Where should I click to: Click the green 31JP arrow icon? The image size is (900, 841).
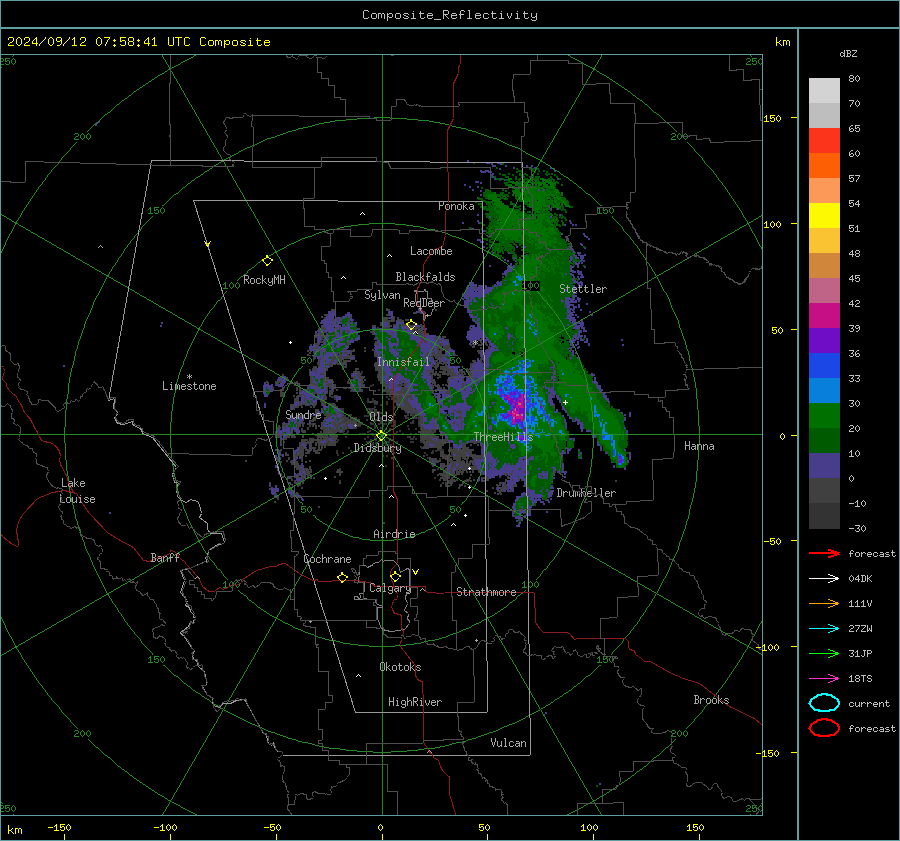pos(824,653)
